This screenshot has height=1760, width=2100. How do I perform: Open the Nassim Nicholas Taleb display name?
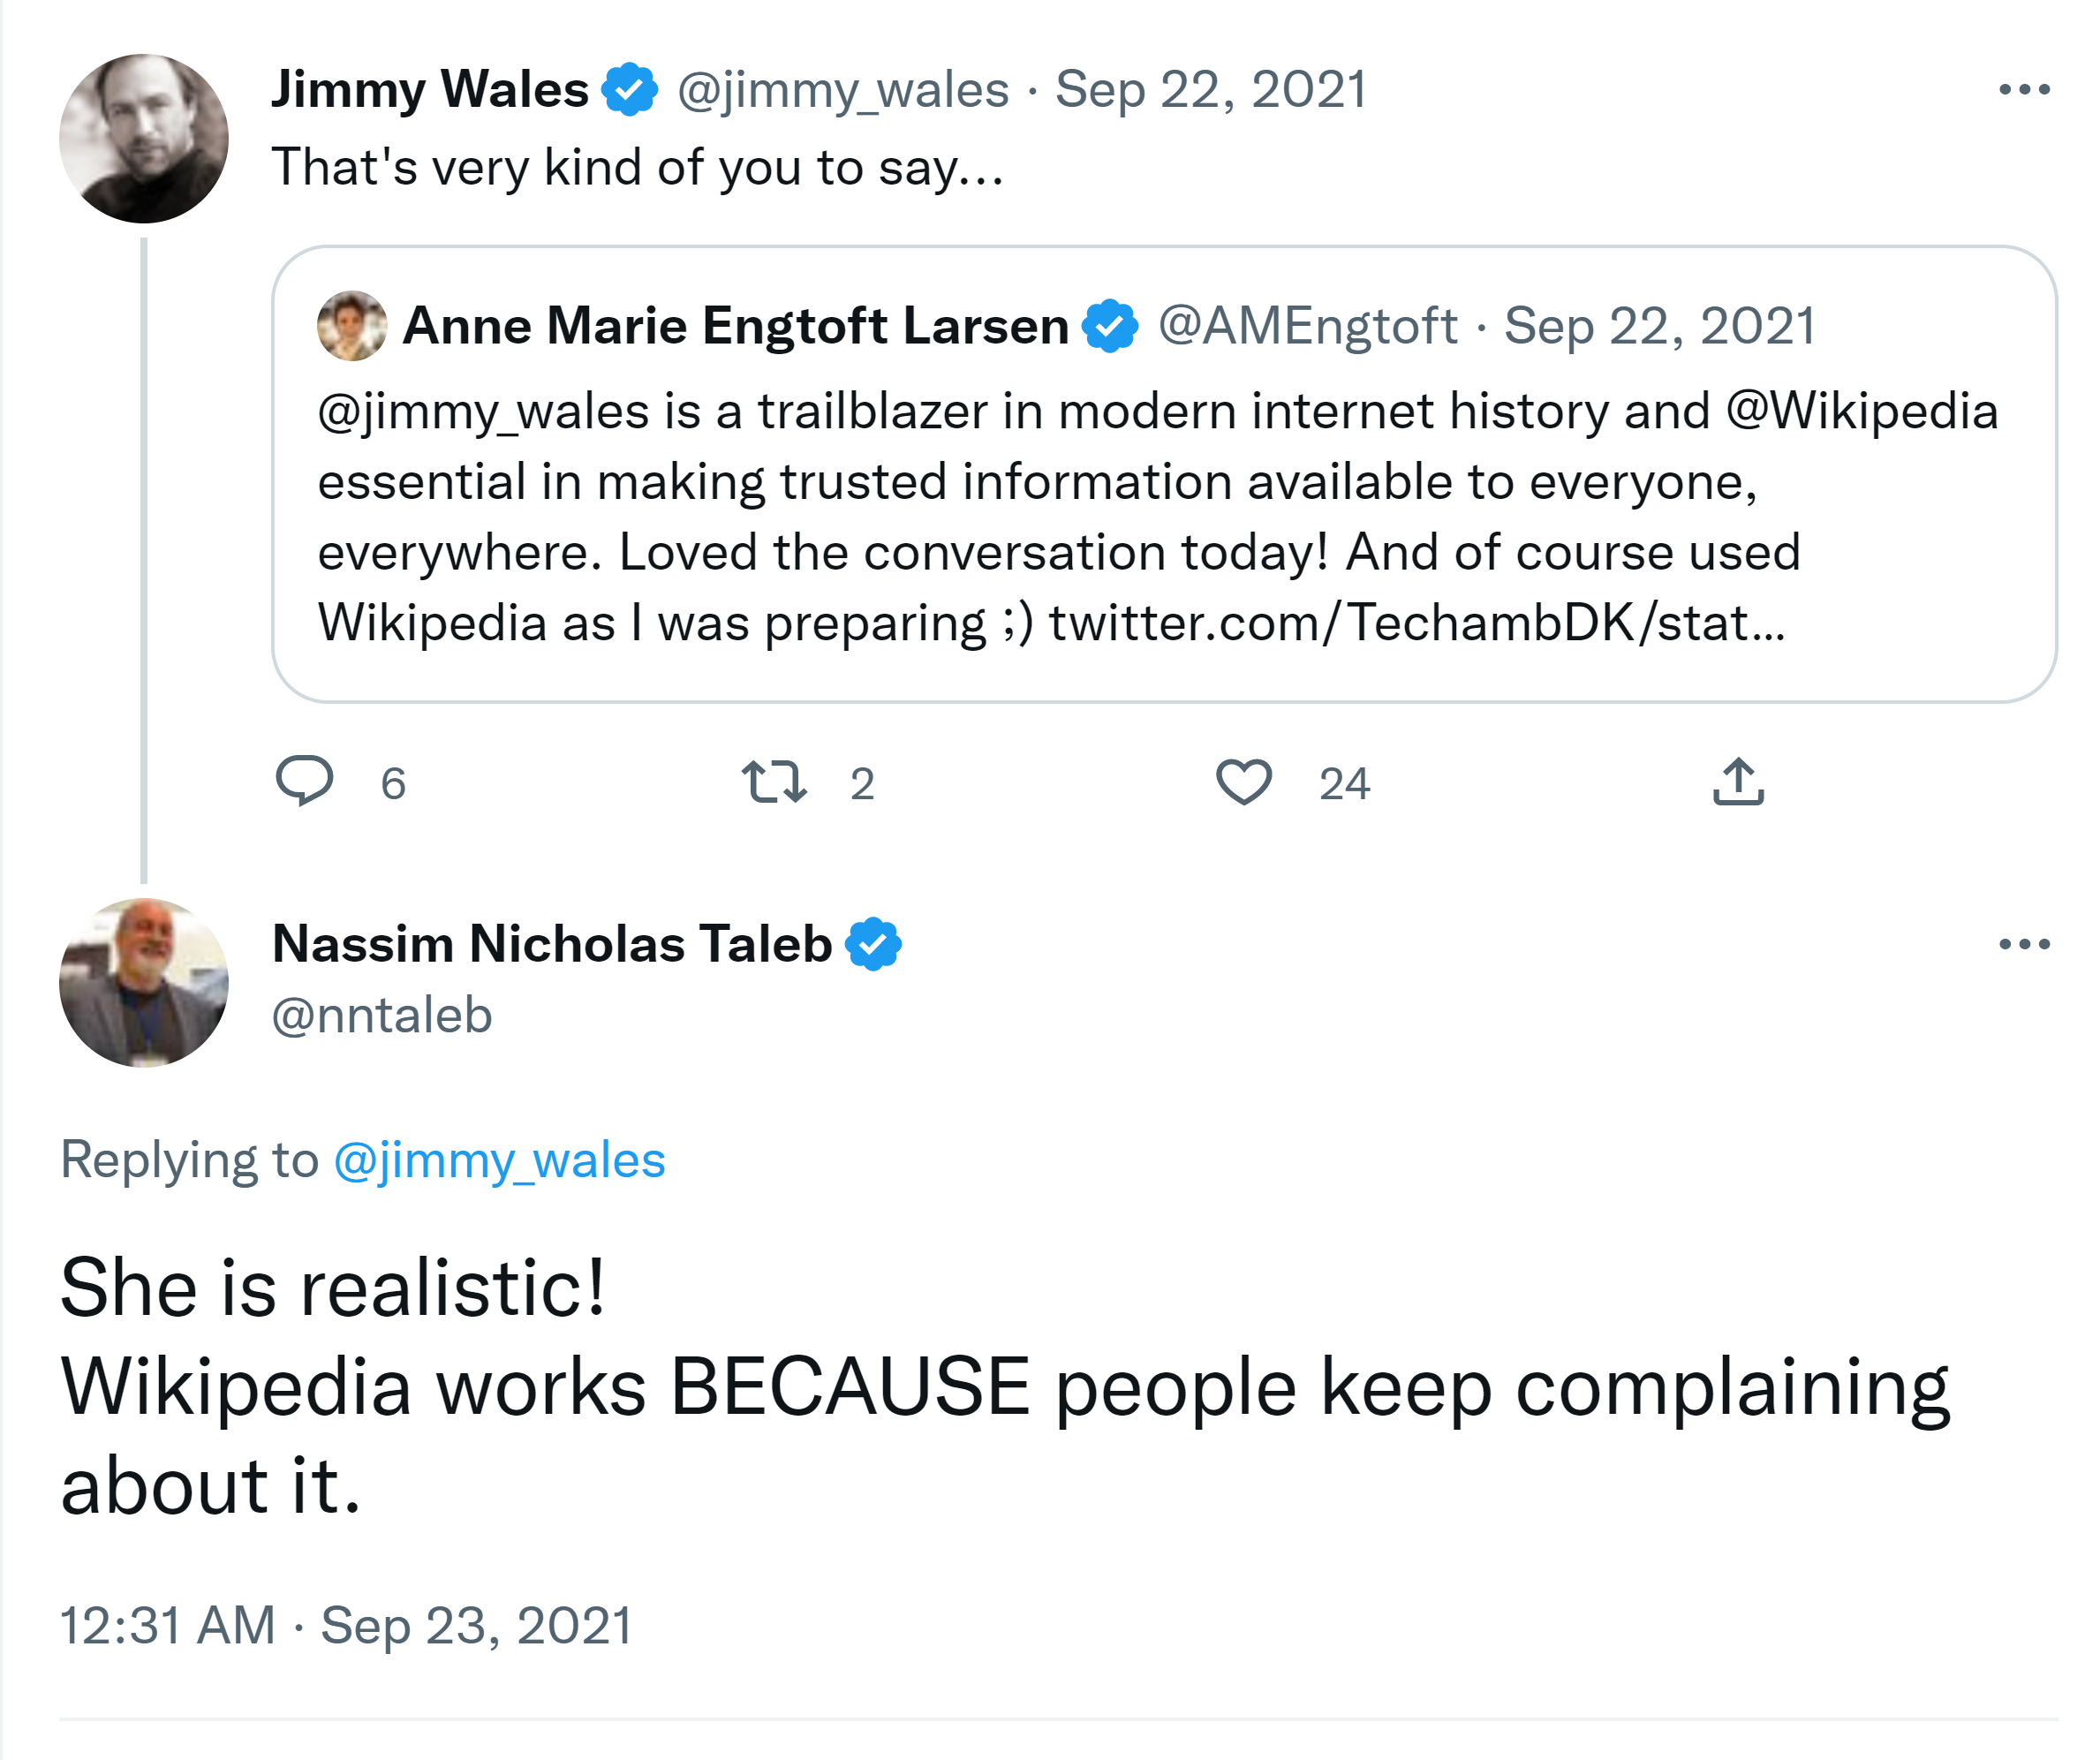(552, 944)
